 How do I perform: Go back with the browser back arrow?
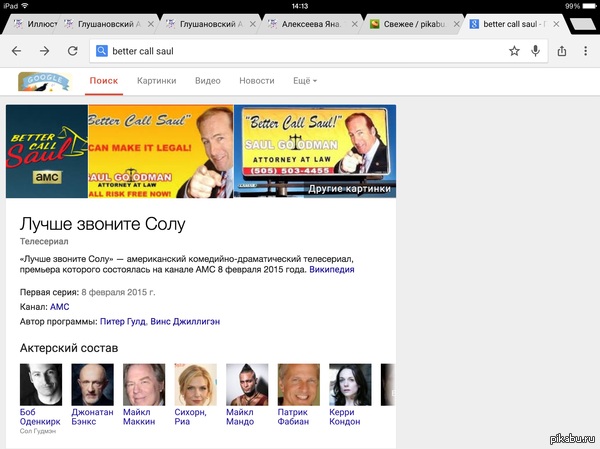pos(16,51)
